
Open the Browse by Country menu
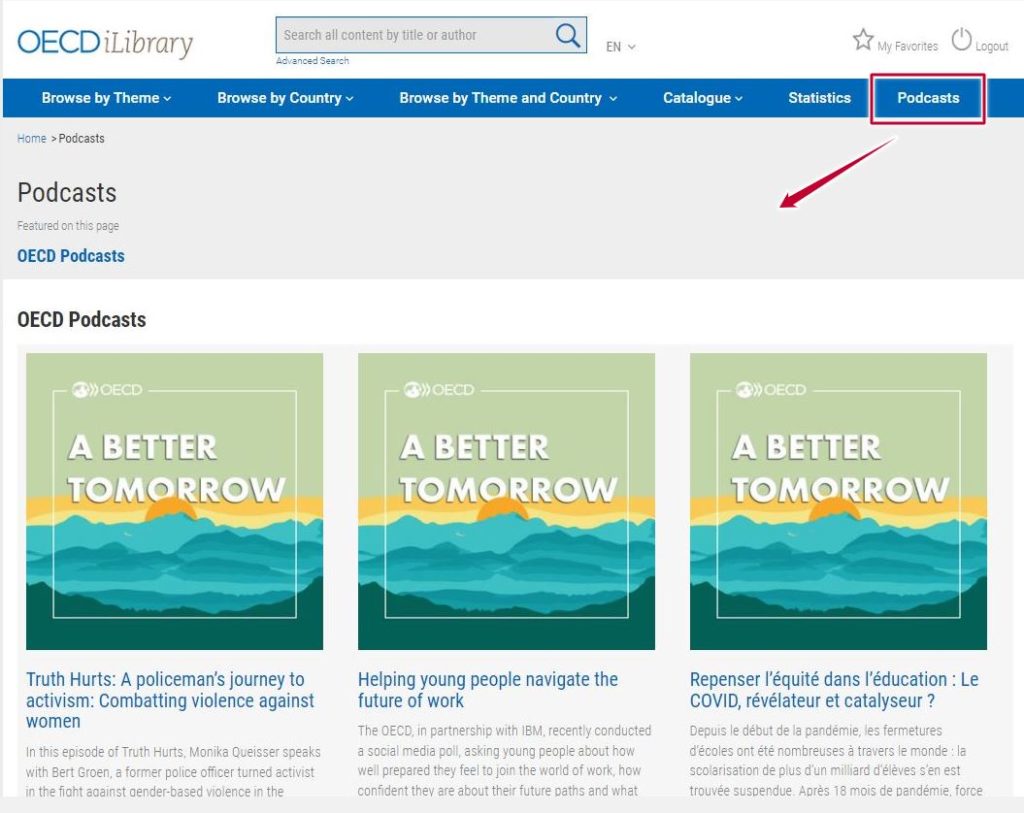pos(285,98)
